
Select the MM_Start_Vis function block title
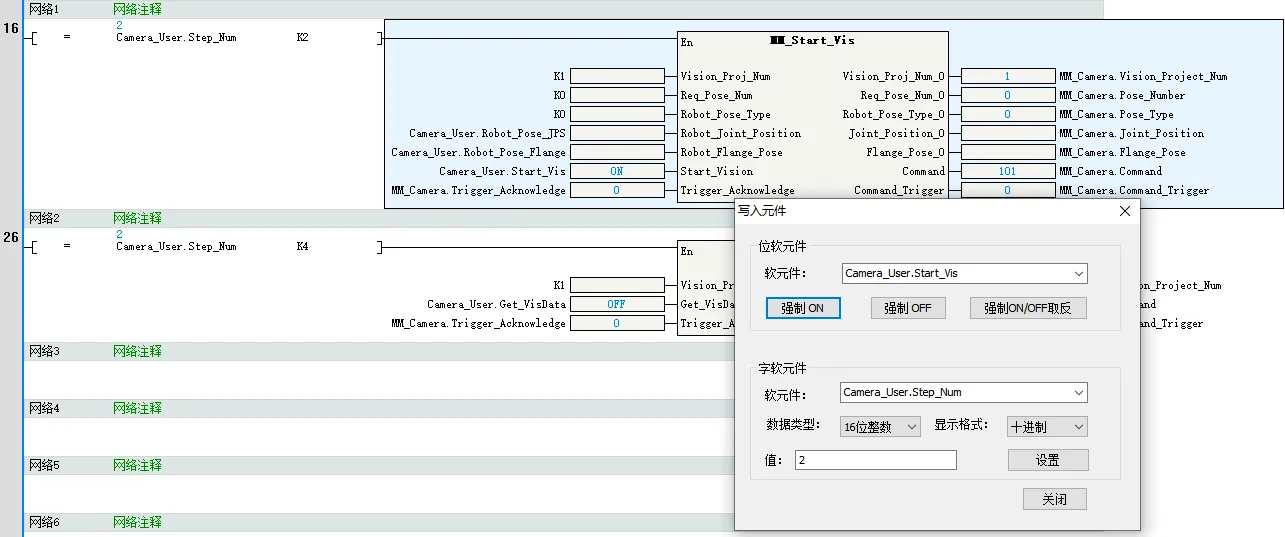point(812,41)
